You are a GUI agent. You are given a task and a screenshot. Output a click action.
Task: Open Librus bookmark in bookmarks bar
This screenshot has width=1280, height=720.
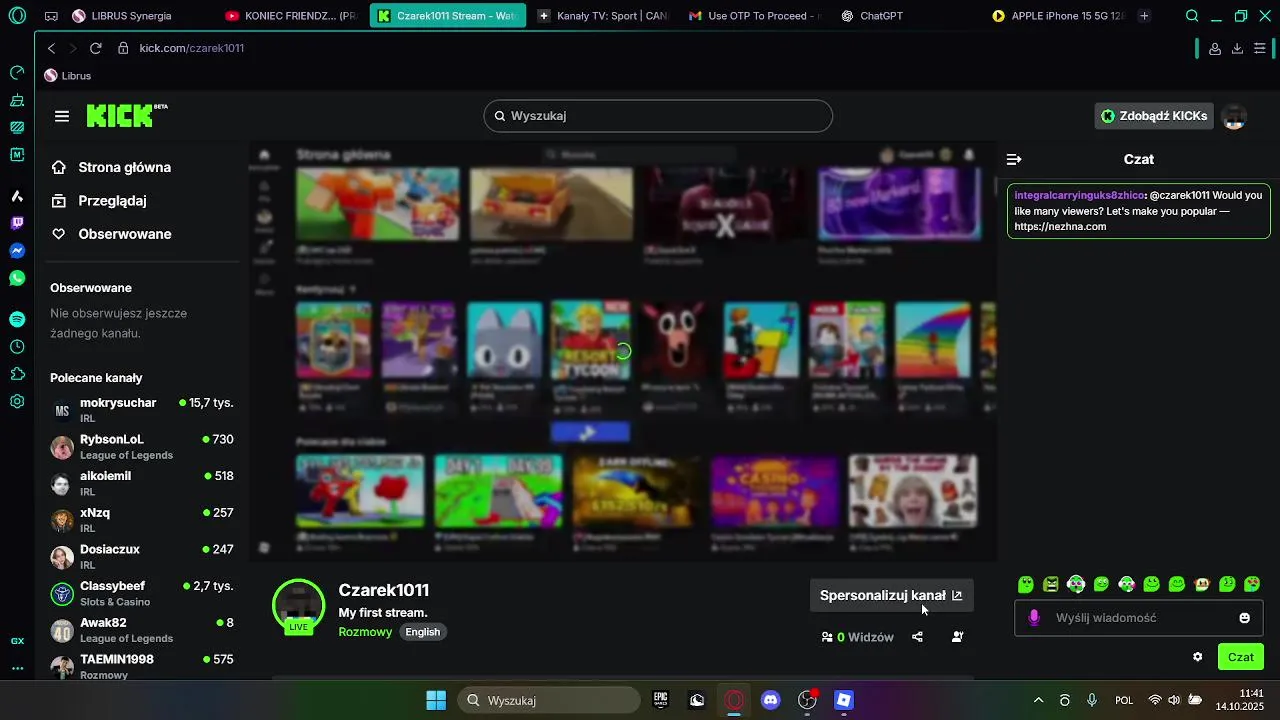(x=67, y=76)
